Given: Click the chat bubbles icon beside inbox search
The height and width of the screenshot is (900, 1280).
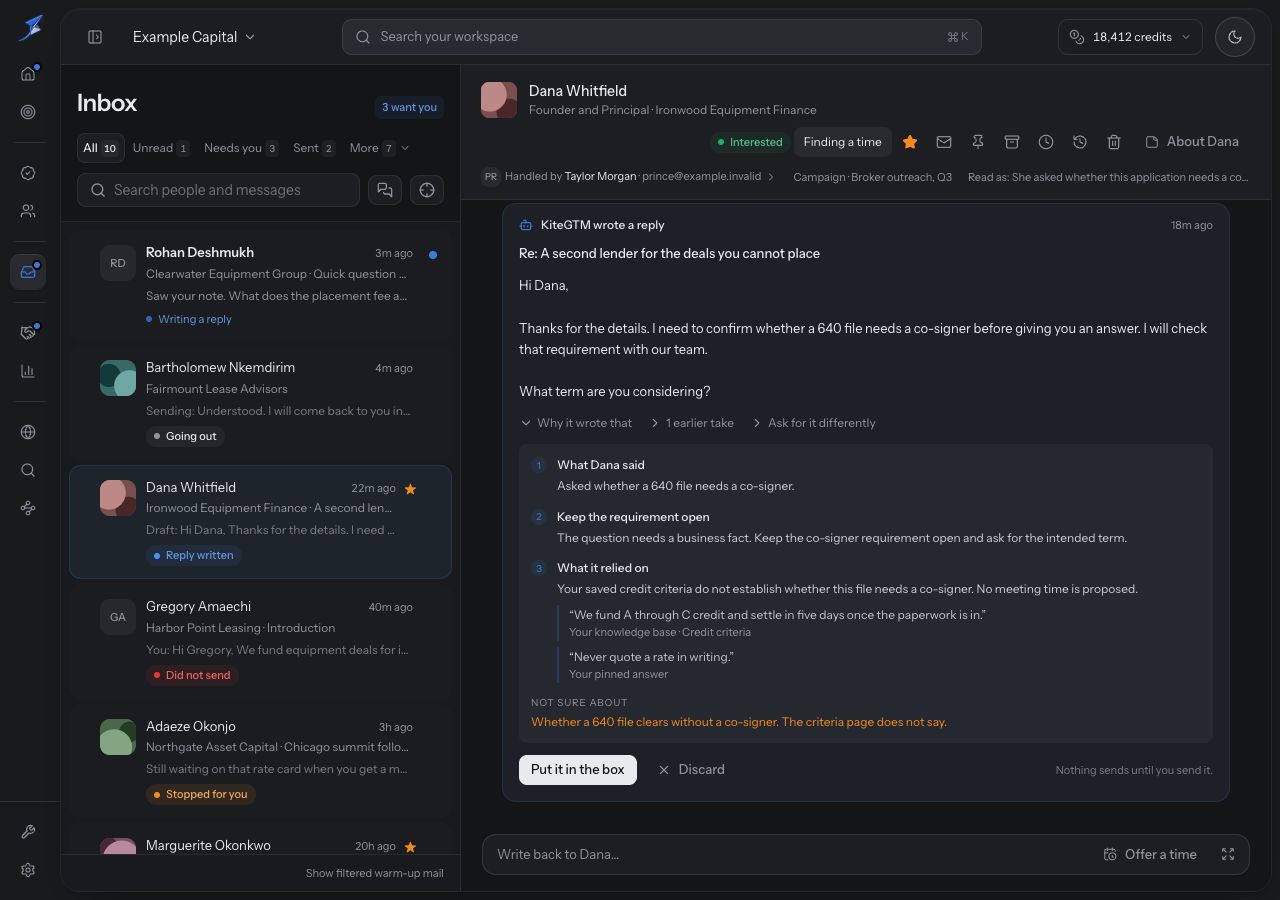Looking at the screenshot, I should coord(385,190).
